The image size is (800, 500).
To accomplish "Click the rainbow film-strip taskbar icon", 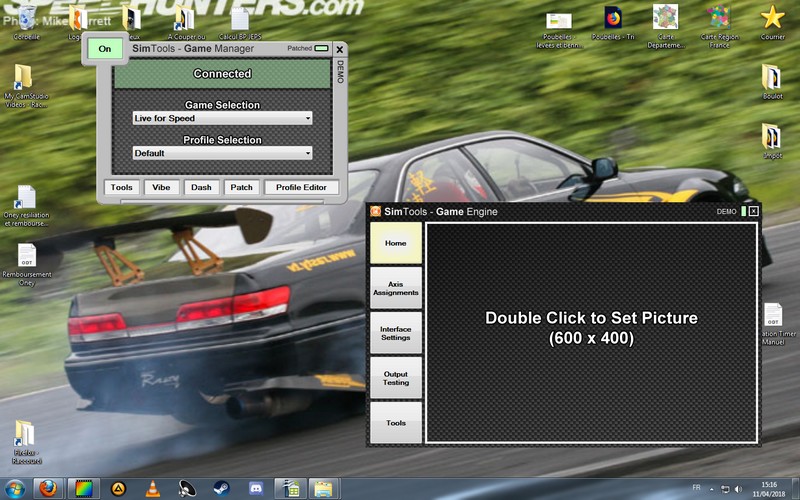I will [x=83, y=489].
